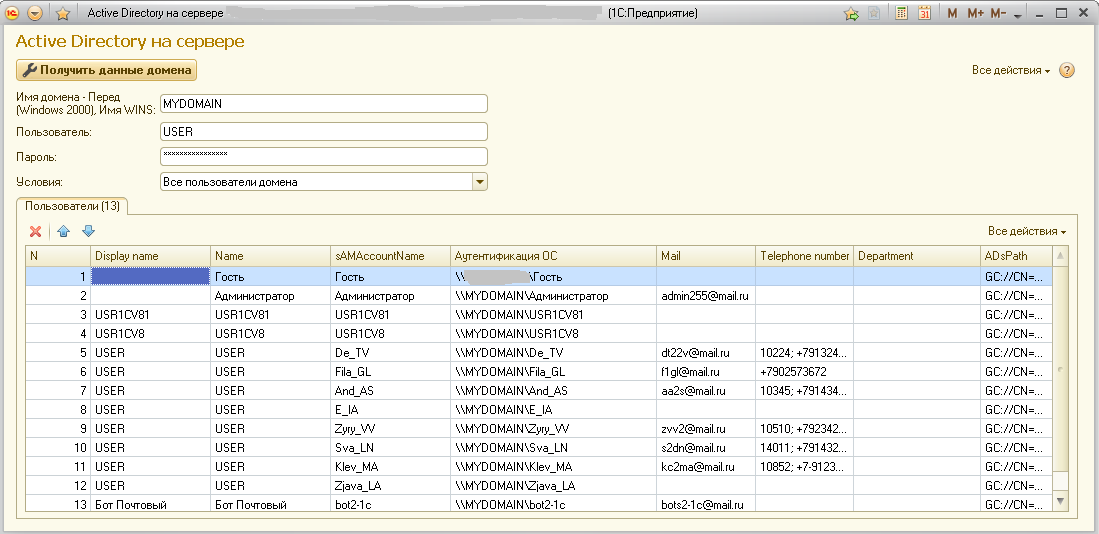The width and height of the screenshot is (1099, 534).
Task: Open the top 'Все действия' menu
Action: [1010, 71]
